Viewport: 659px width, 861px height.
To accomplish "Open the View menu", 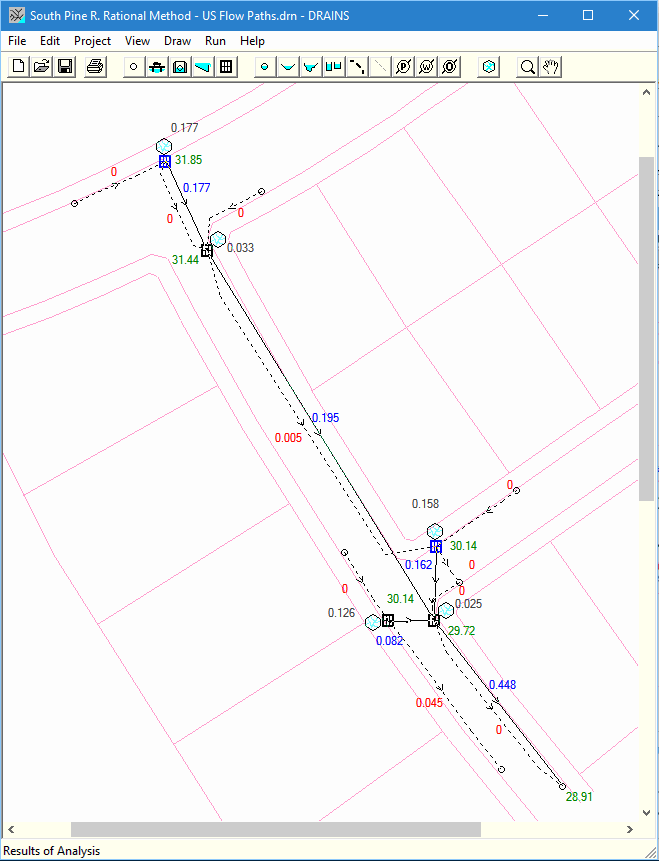I will [137, 41].
